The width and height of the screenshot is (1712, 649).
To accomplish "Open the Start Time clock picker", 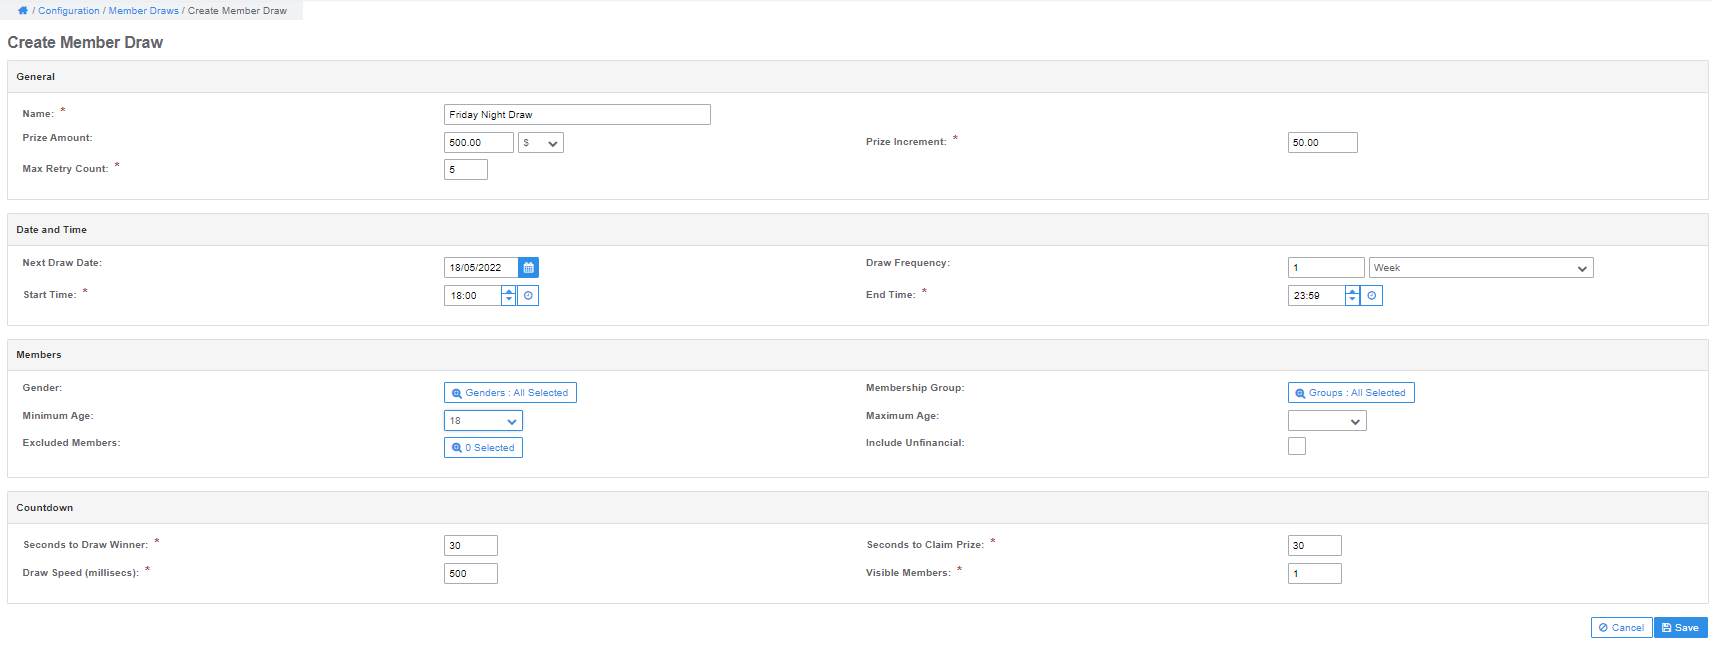I will click(528, 296).
